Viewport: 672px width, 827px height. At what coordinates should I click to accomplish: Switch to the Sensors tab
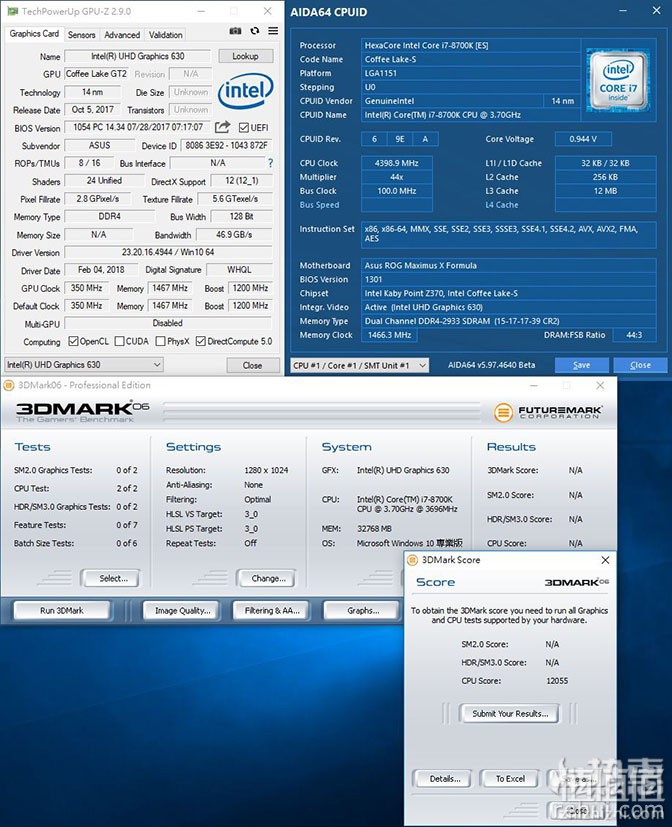82,35
